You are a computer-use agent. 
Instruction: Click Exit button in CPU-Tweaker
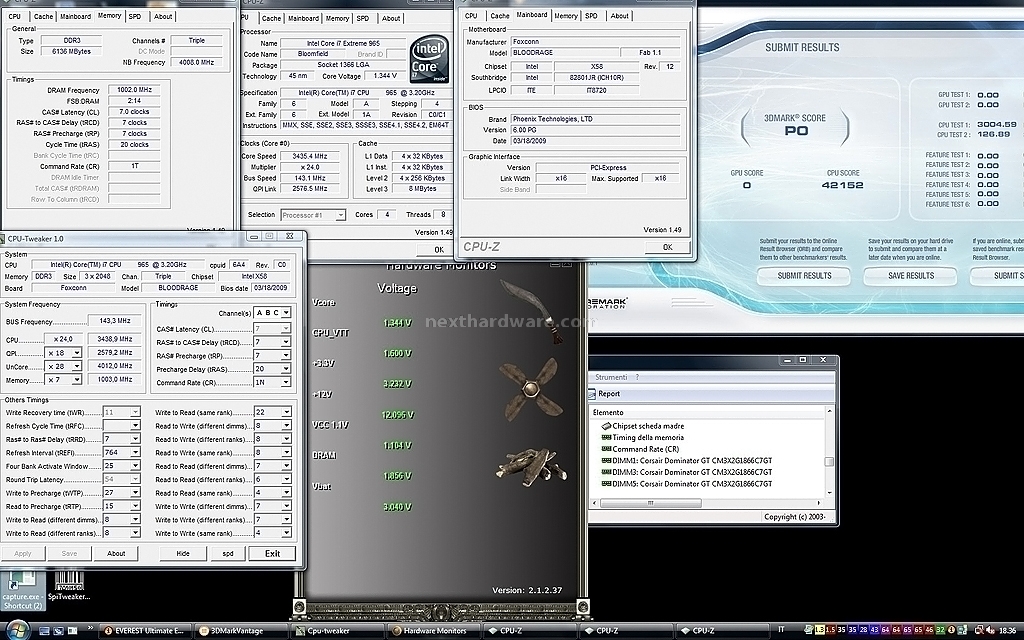272,553
